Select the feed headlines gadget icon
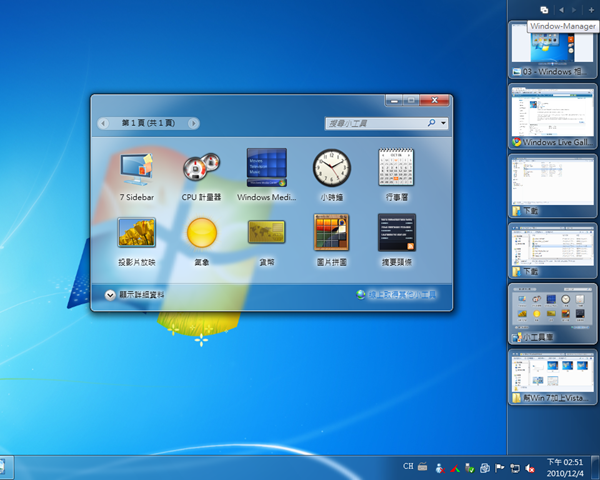This screenshot has width=600, height=480. [x=396, y=233]
